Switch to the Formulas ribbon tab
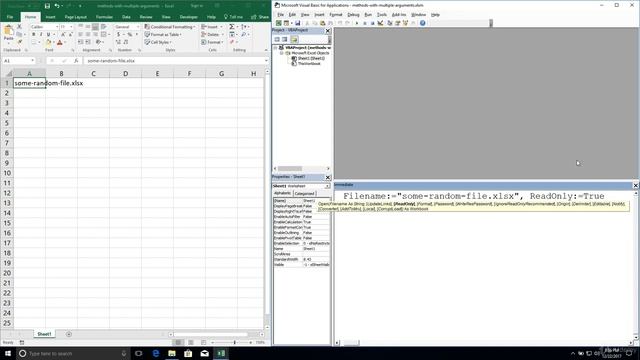 [104, 17]
